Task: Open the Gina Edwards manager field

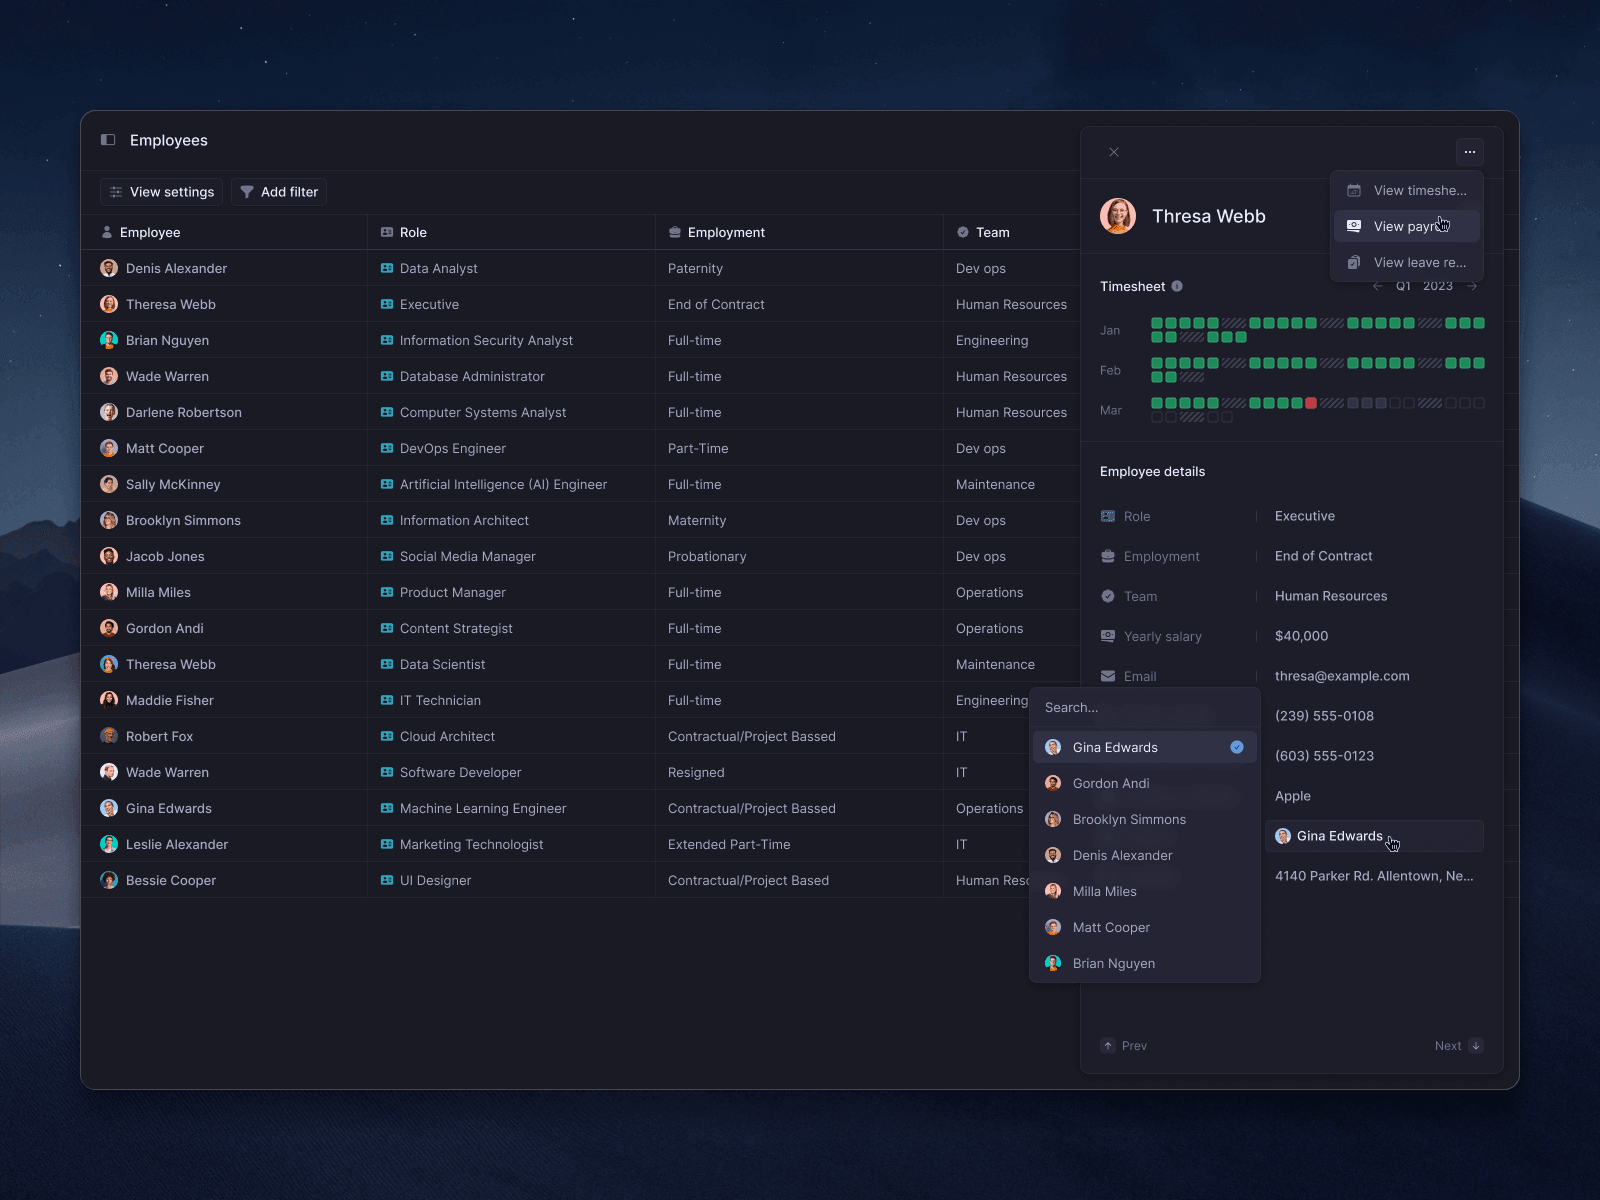Action: click(1375, 836)
